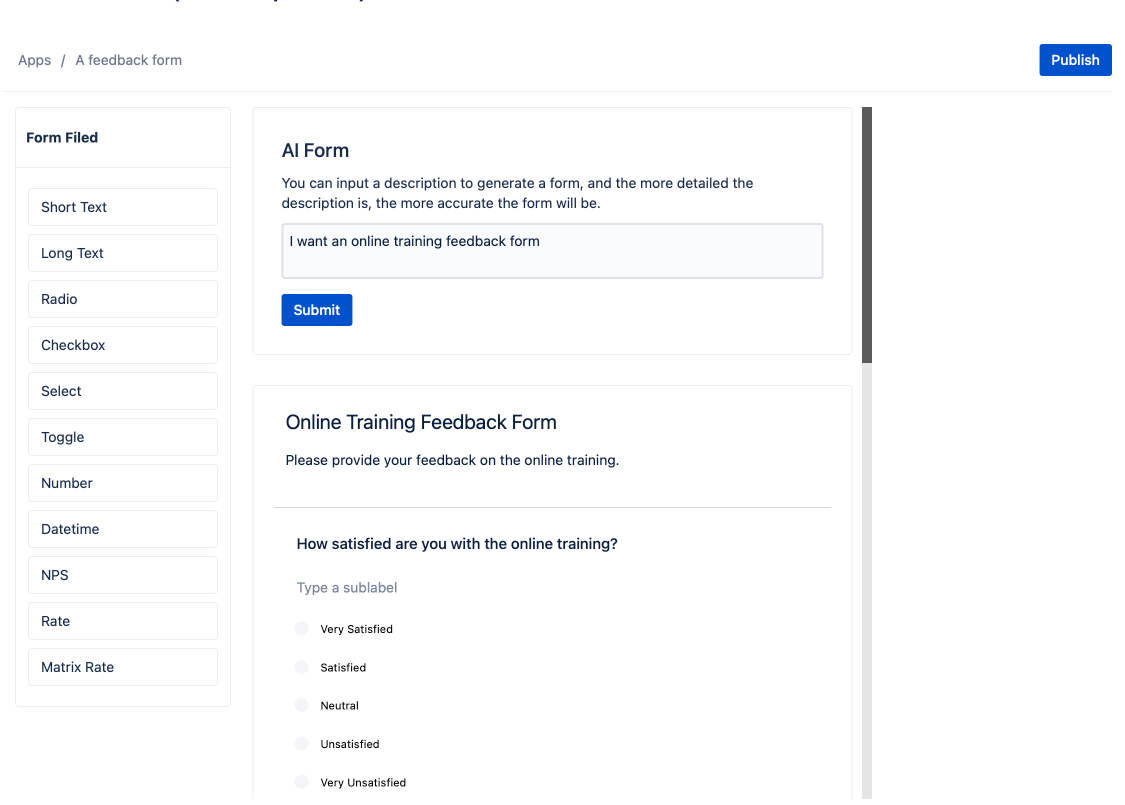Click the Publish button

1075,60
